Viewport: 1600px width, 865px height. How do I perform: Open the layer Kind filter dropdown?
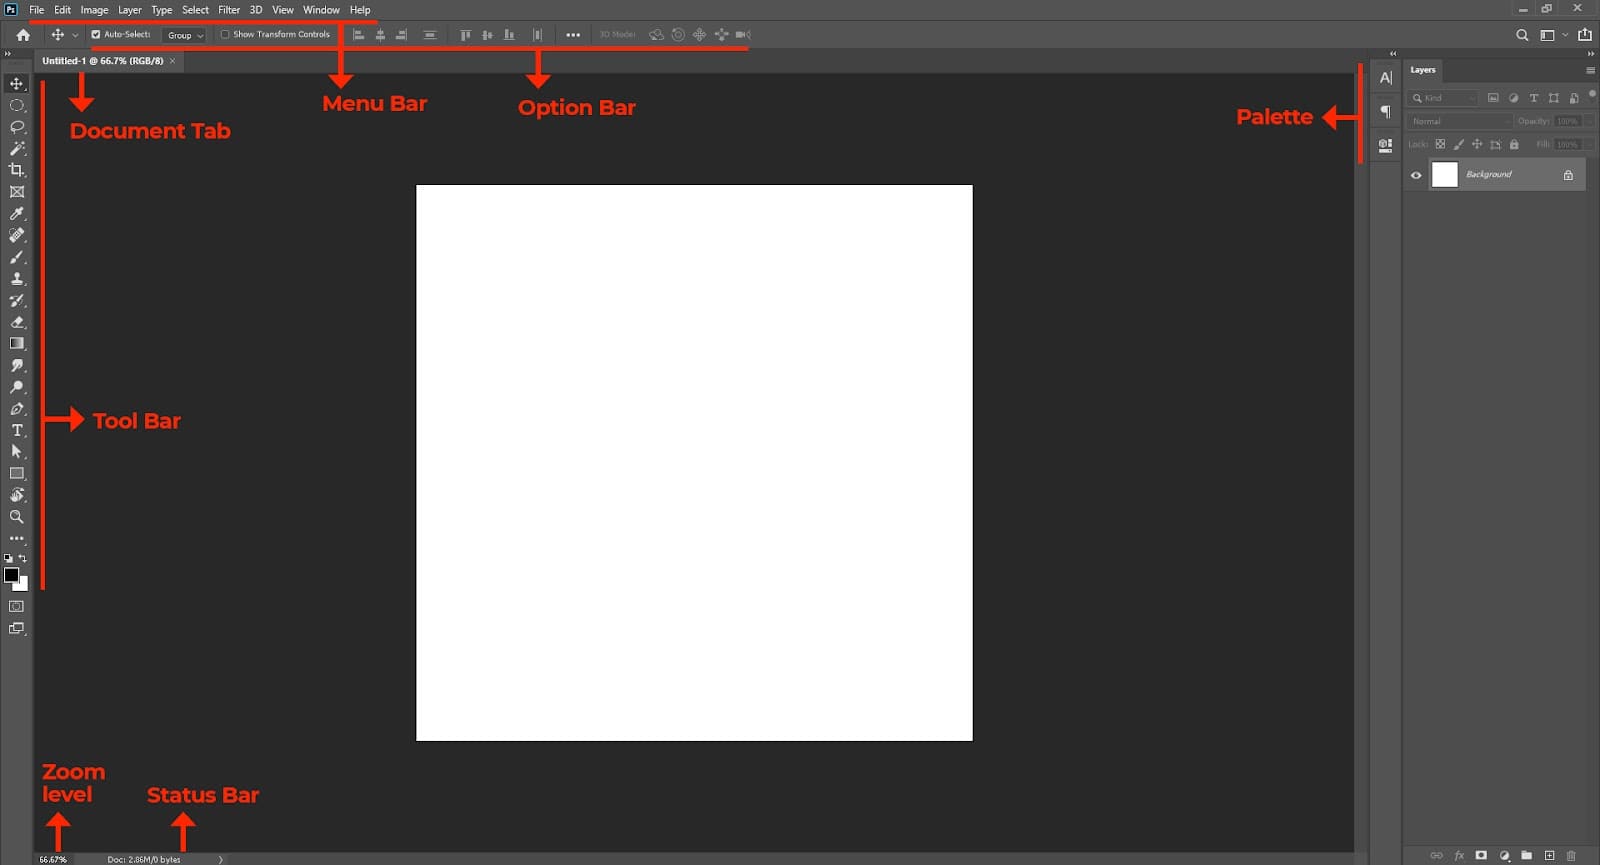click(x=1443, y=98)
